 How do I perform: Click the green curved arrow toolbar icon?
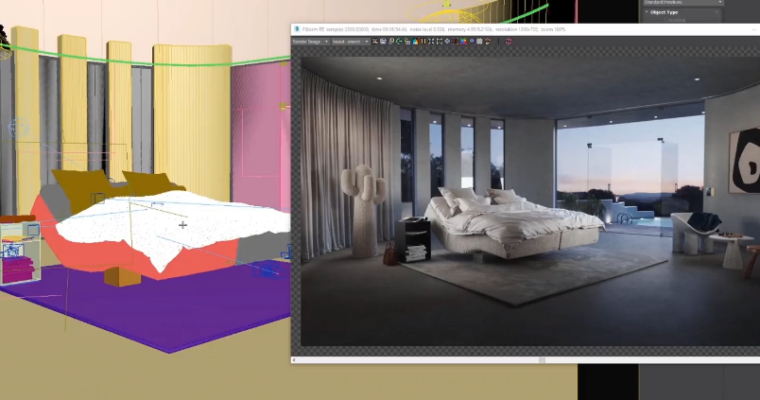[x=399, y=42]
